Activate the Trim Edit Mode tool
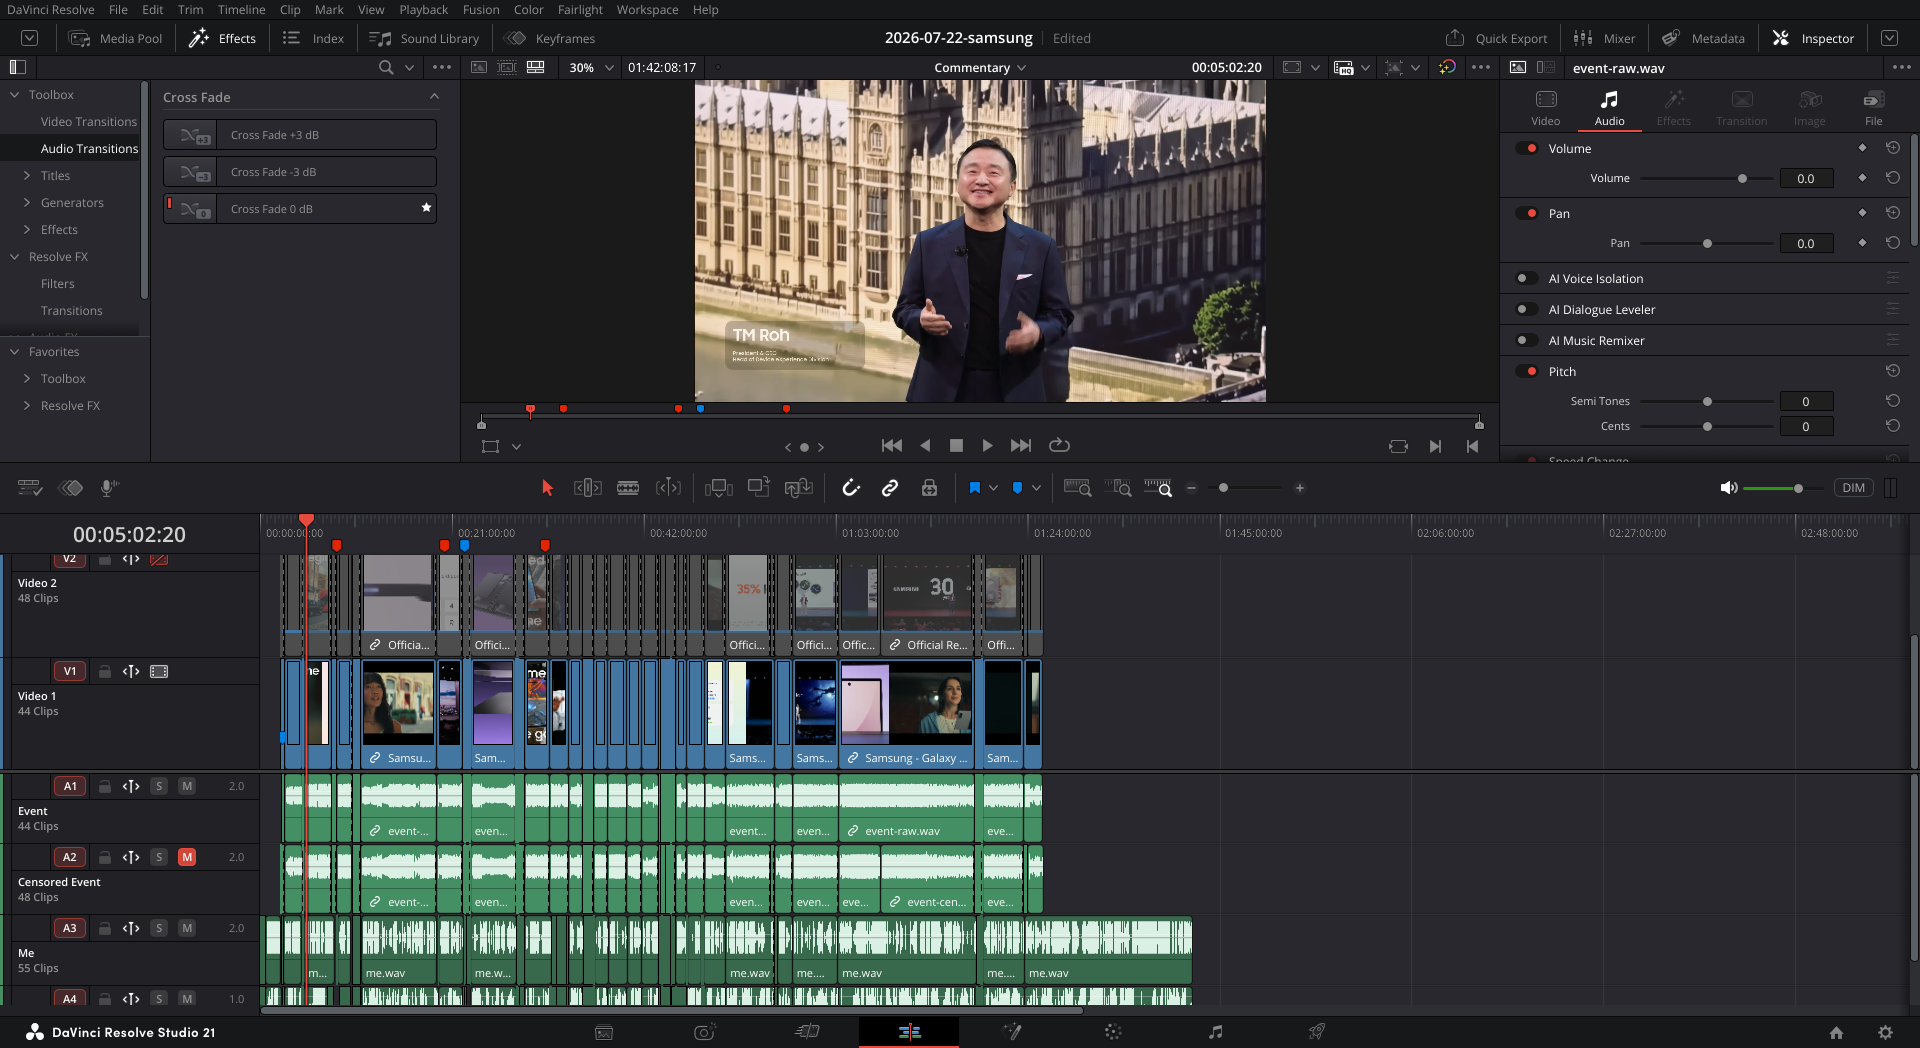 (x=588, y=488)
